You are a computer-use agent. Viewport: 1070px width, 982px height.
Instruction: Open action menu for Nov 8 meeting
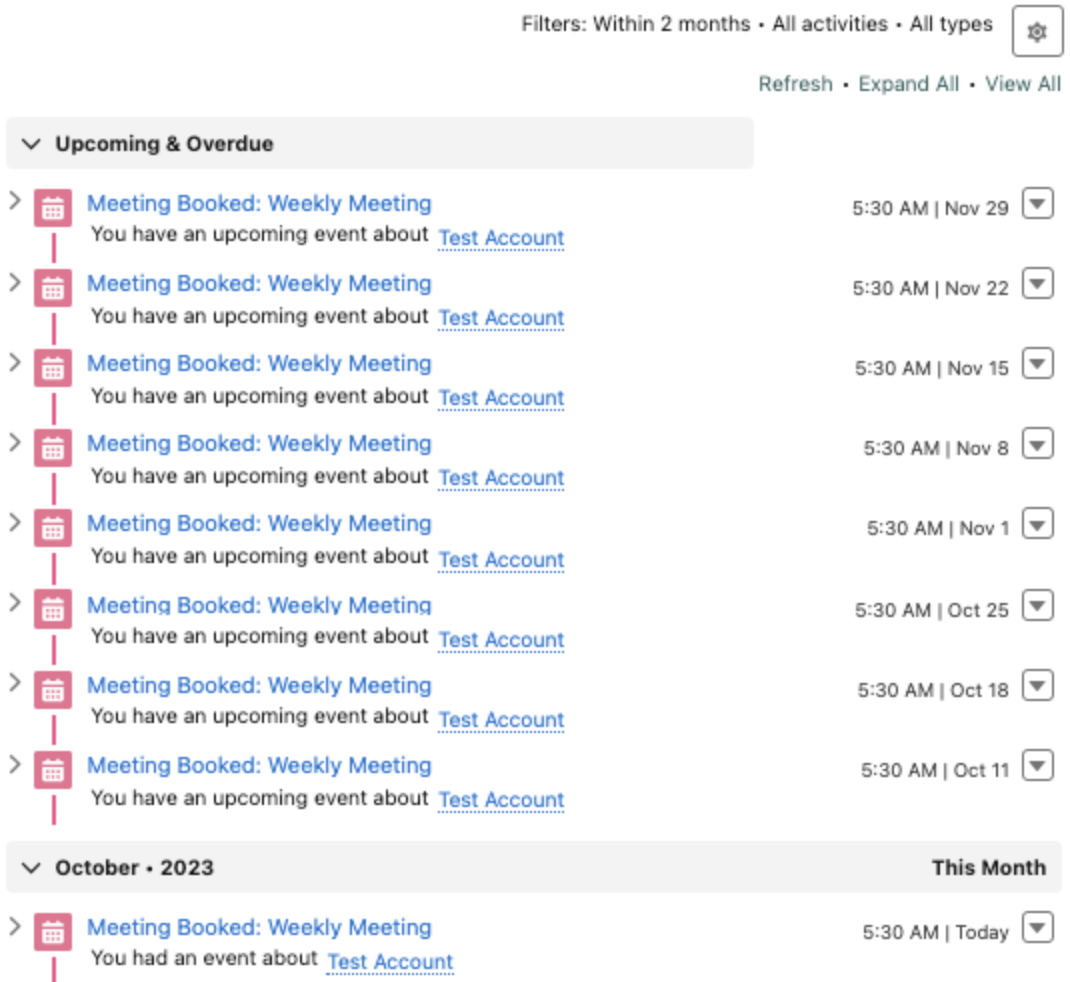point(1038,445)
